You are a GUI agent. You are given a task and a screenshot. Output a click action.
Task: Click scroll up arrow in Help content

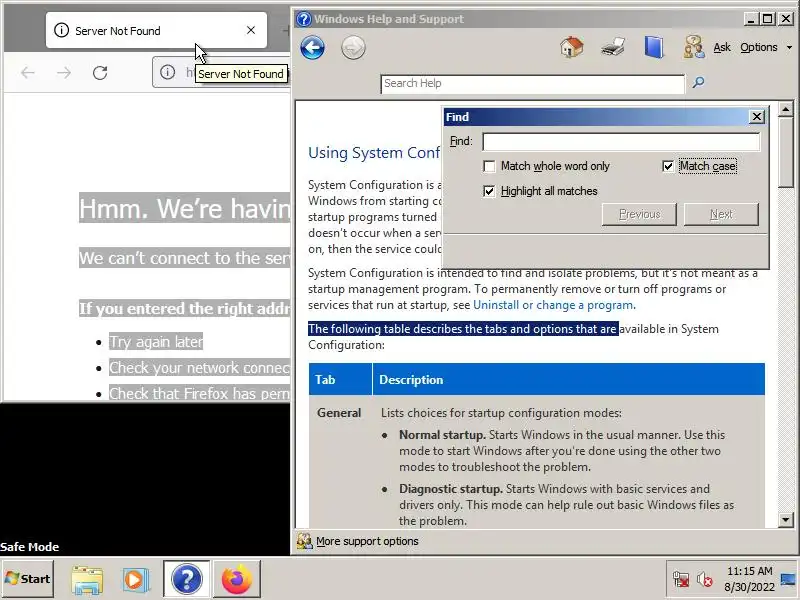tap(786, 109)
